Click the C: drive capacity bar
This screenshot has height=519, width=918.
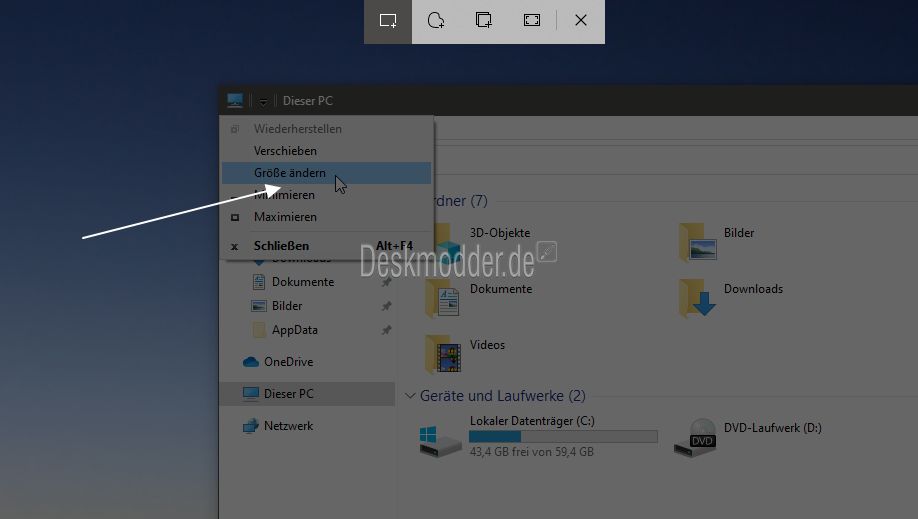point(563,436)
